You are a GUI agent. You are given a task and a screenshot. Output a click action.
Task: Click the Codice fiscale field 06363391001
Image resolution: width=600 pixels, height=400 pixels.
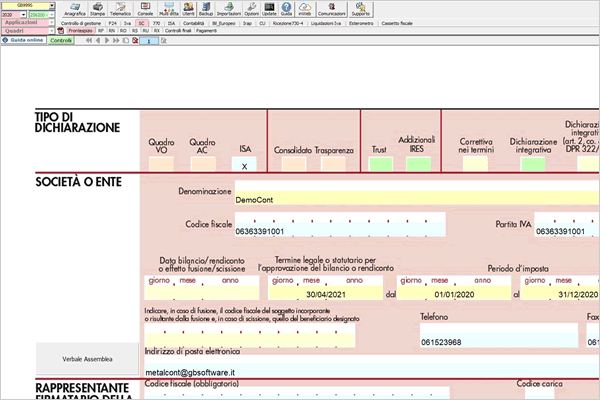pos(340,231)
